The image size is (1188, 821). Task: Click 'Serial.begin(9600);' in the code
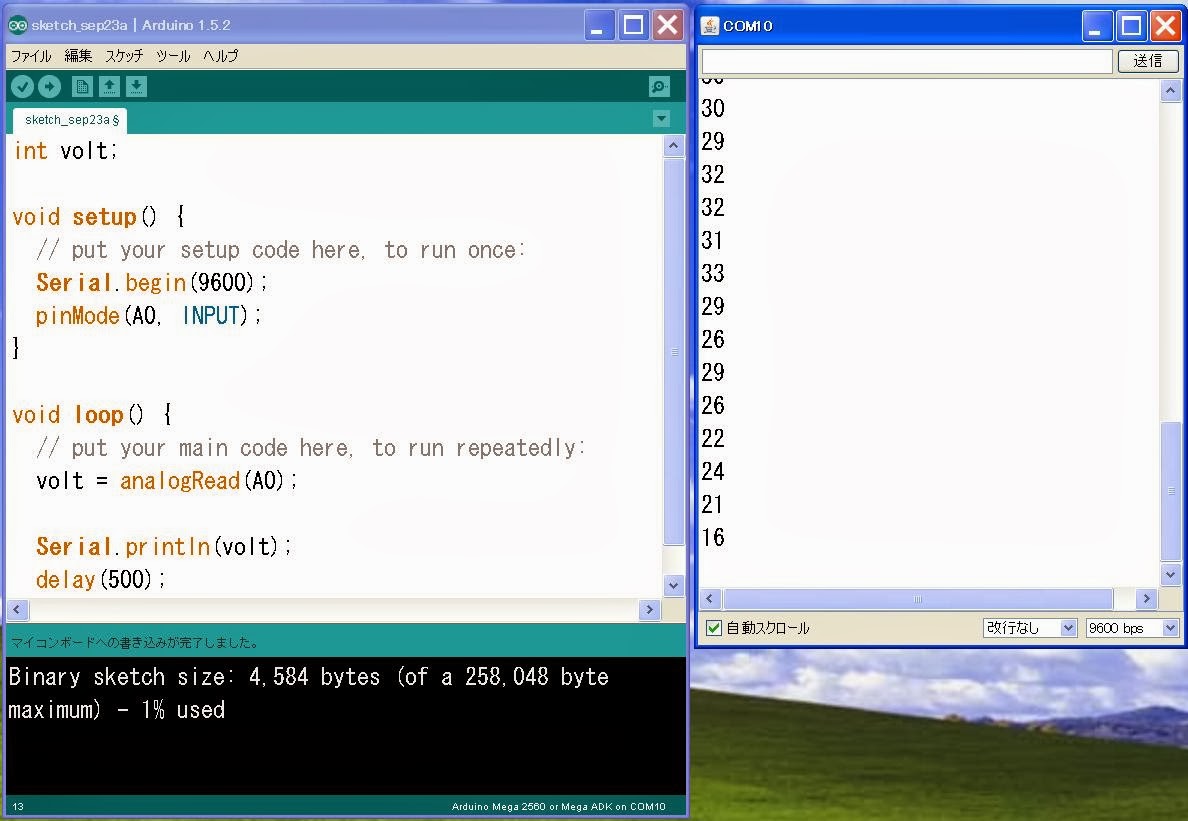pos(152,283)
